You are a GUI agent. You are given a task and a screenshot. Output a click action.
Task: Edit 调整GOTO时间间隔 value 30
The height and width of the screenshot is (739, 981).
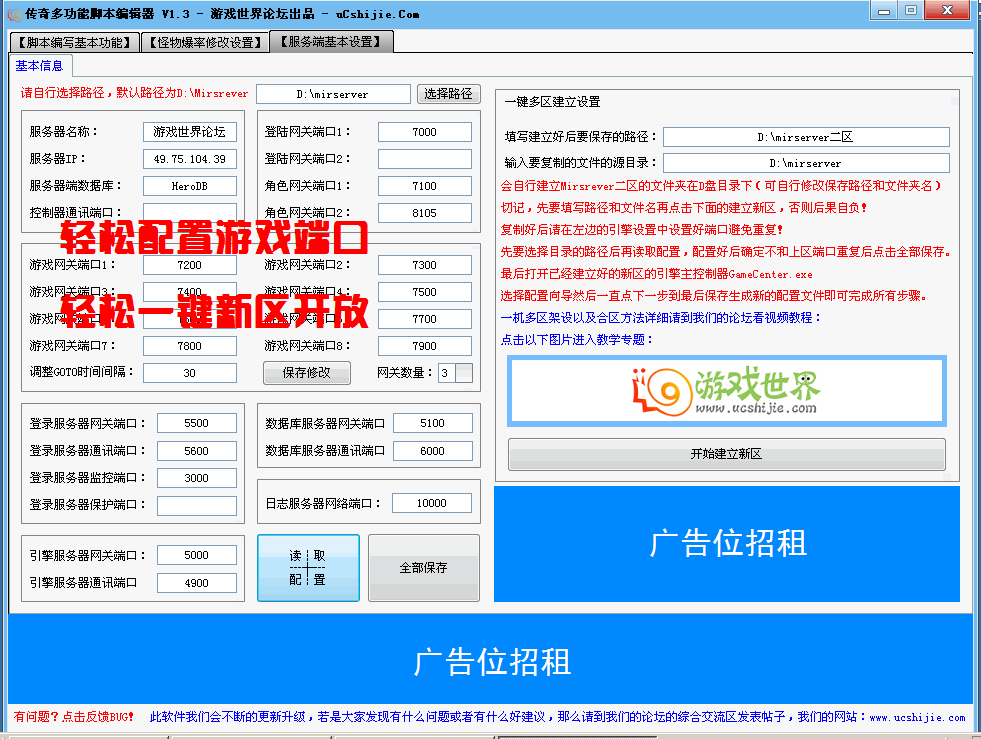click(190, 372)
